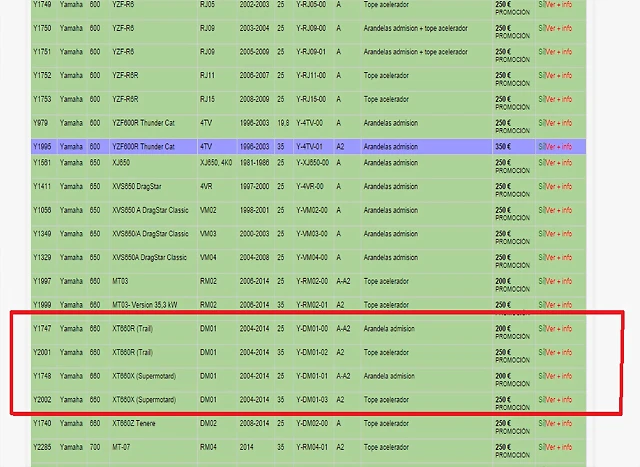Click 'Ver + info' for XT660R row Y1747

pyautogui.click(x=559, y=329)
